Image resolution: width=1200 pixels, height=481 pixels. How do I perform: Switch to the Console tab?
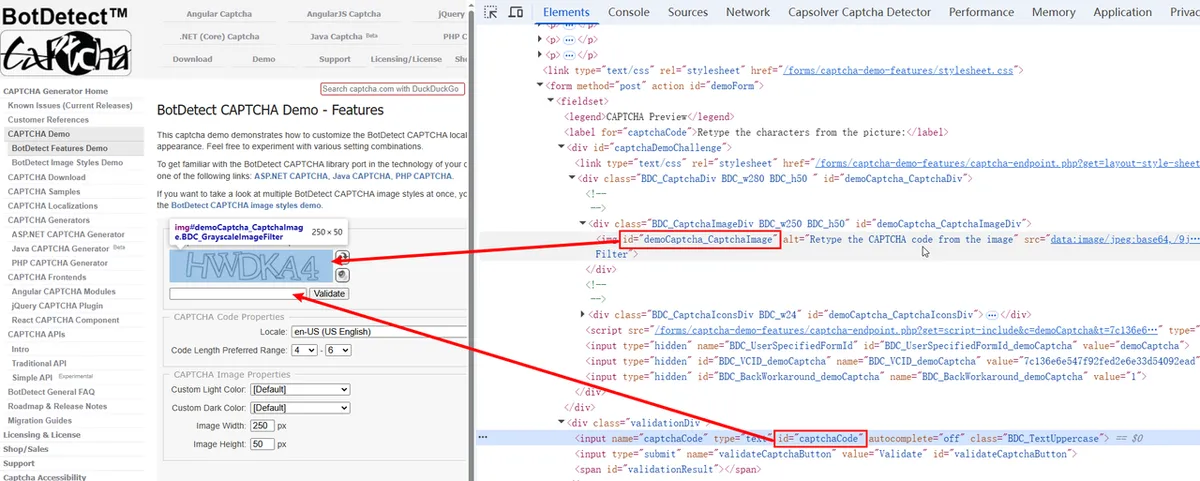click(629, 12)
